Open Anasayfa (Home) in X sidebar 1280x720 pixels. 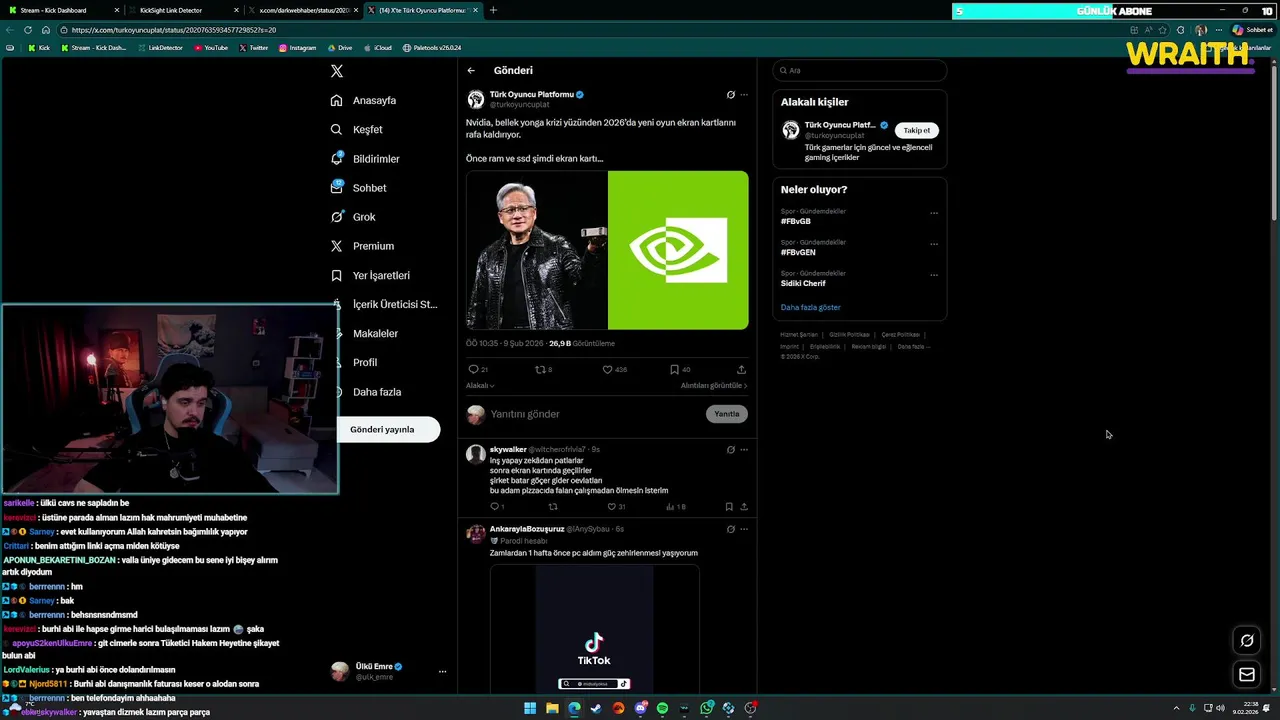click(x=364, y=100)
